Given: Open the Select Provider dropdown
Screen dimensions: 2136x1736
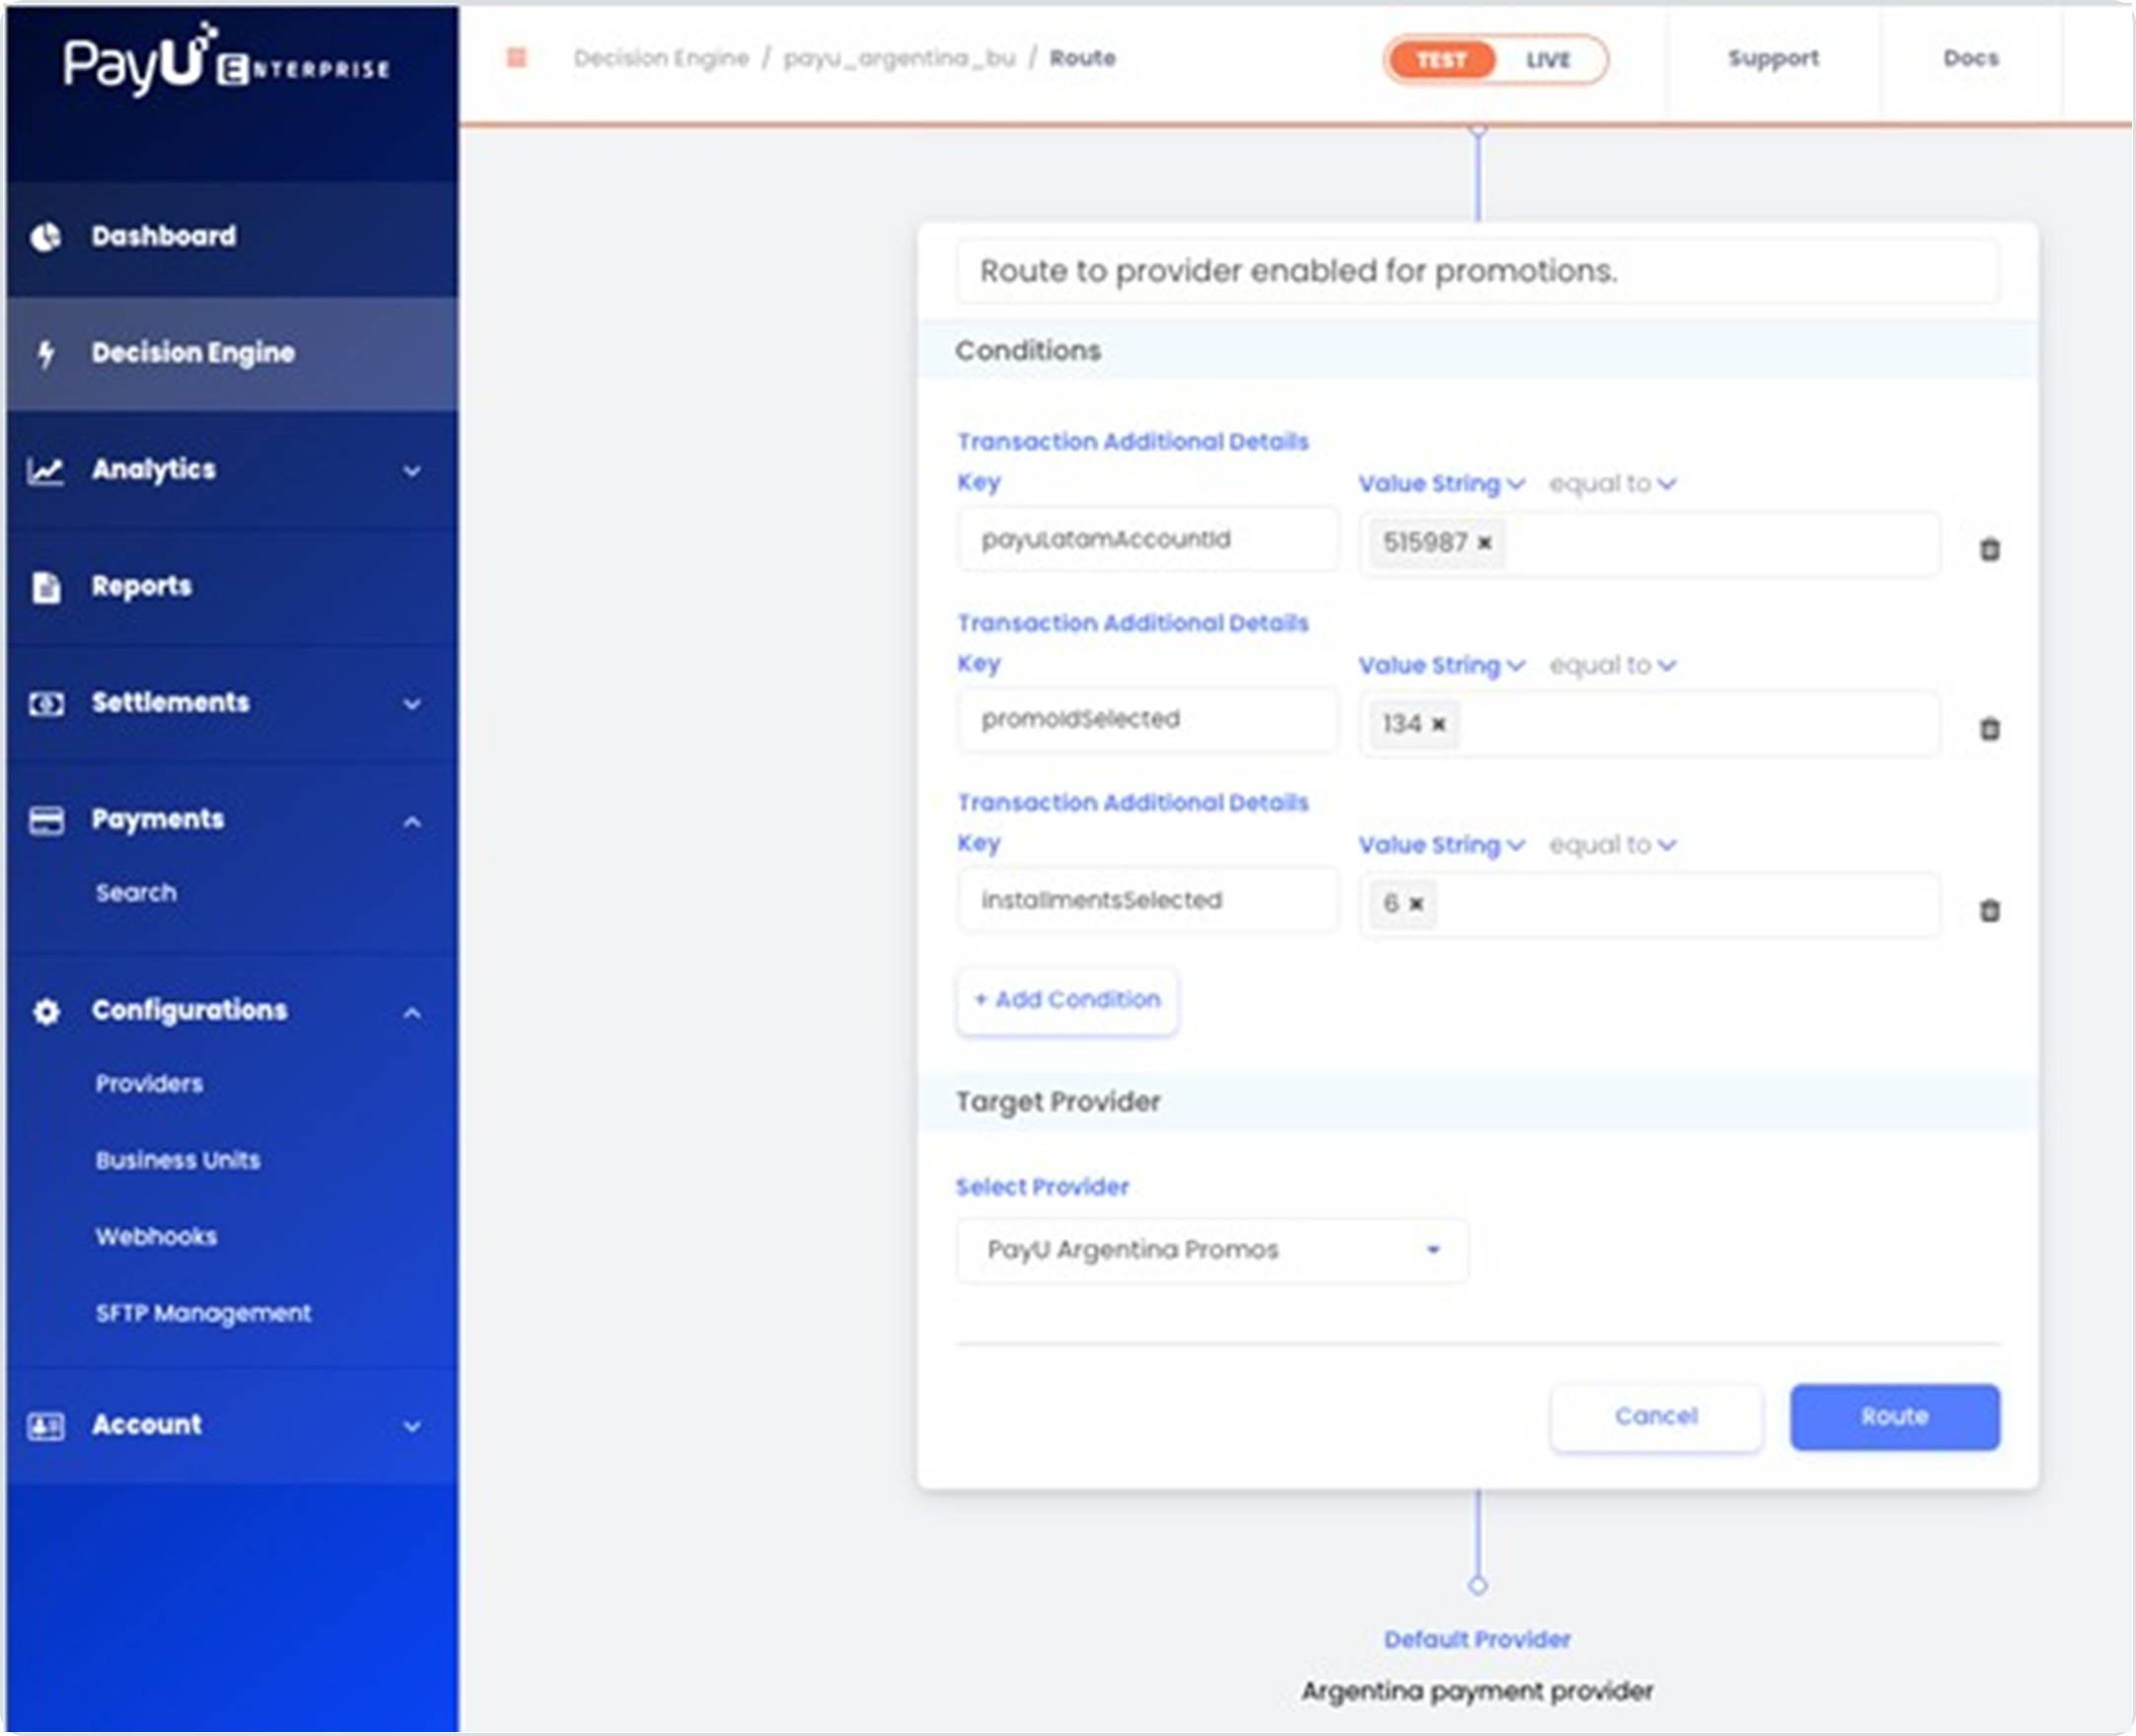Looking at the screenshot, I should click(1211, 1250).
